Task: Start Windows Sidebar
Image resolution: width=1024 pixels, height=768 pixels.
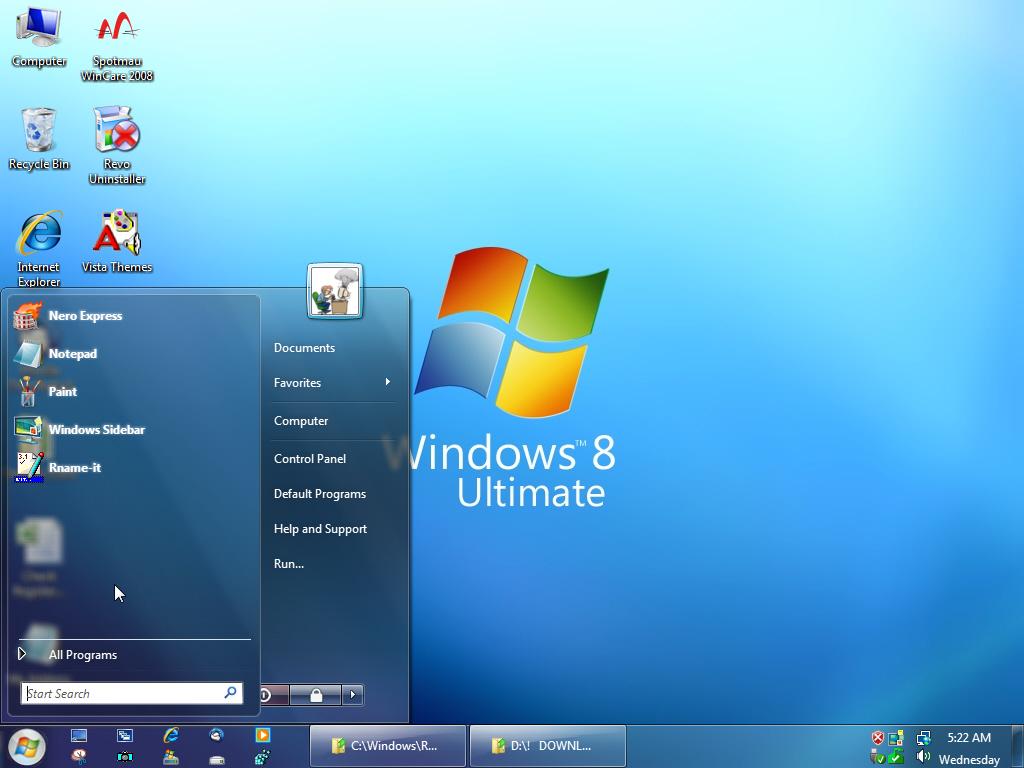Action: pyautogui.click(x=97, y=429)
